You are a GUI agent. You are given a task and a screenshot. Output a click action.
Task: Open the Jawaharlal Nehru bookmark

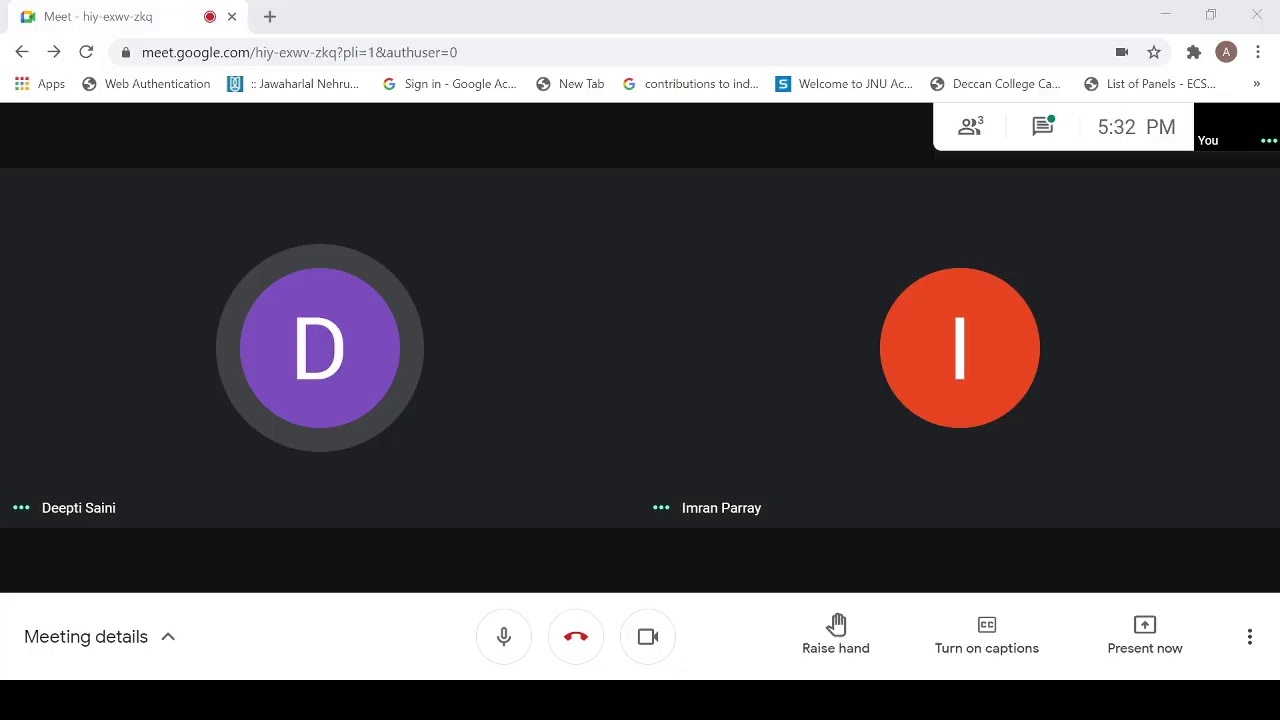(293, 84)
